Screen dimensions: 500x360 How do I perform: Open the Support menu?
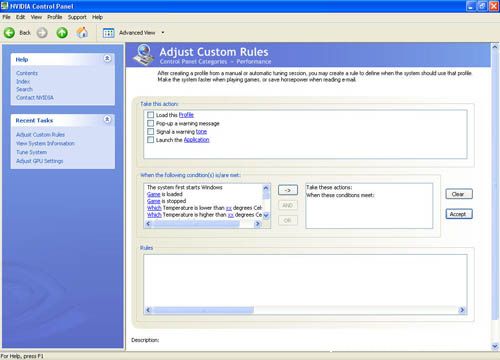(x=77, y=17)
